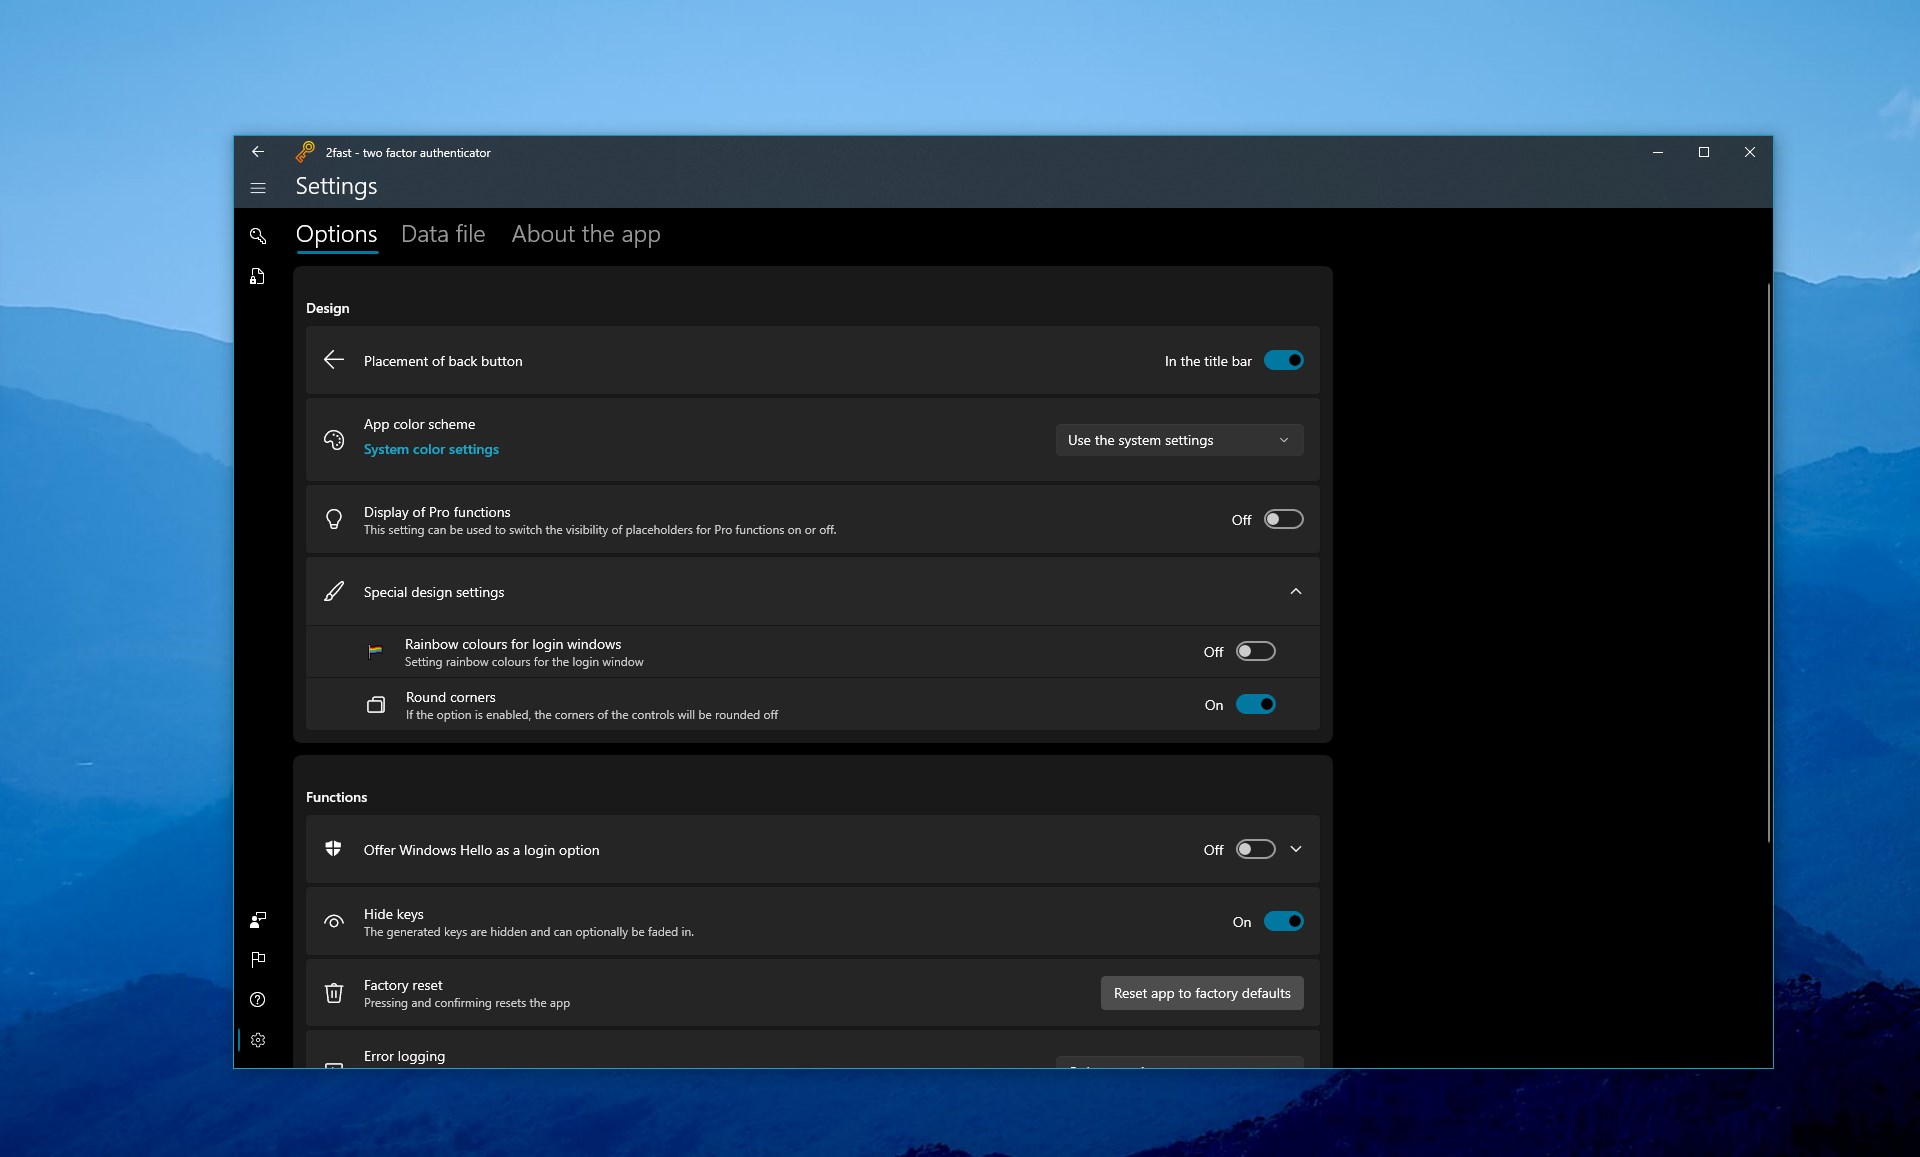Click the trash icon next to Factory reset
The height and width of the screenshot is (1157, 1920).
coord(334,993)
